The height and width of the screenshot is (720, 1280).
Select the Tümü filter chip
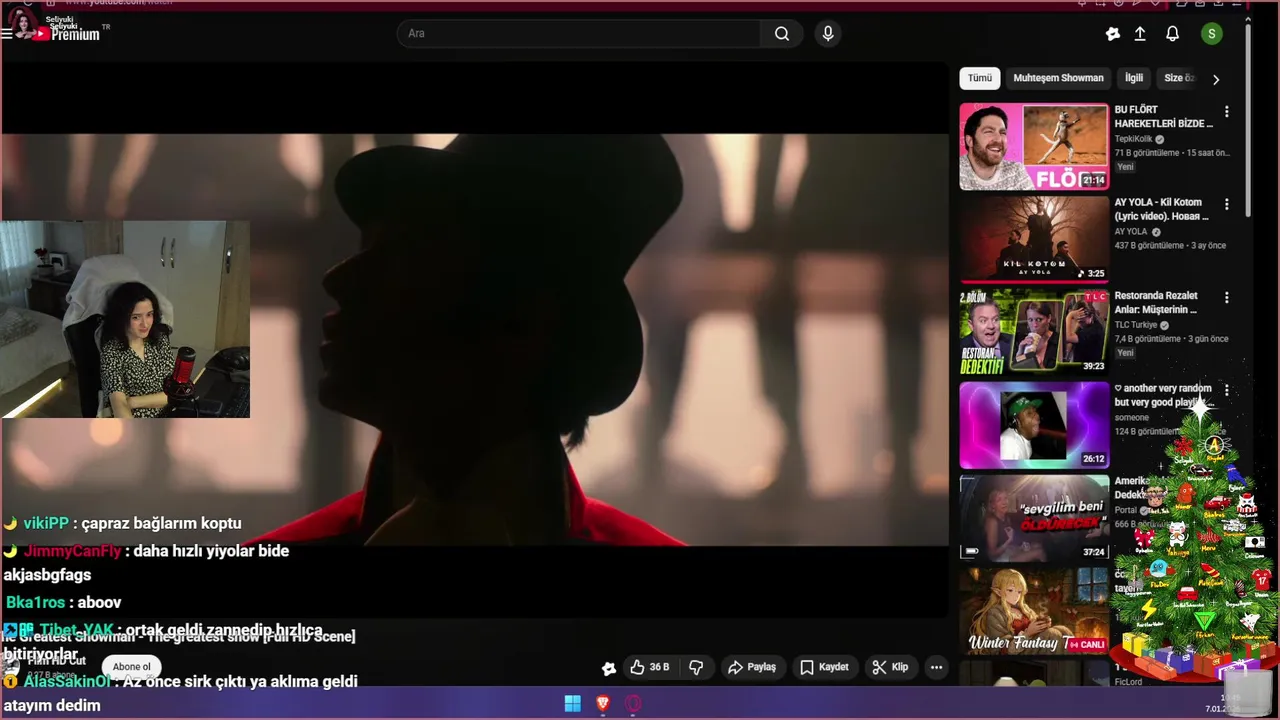pos(980,78)
